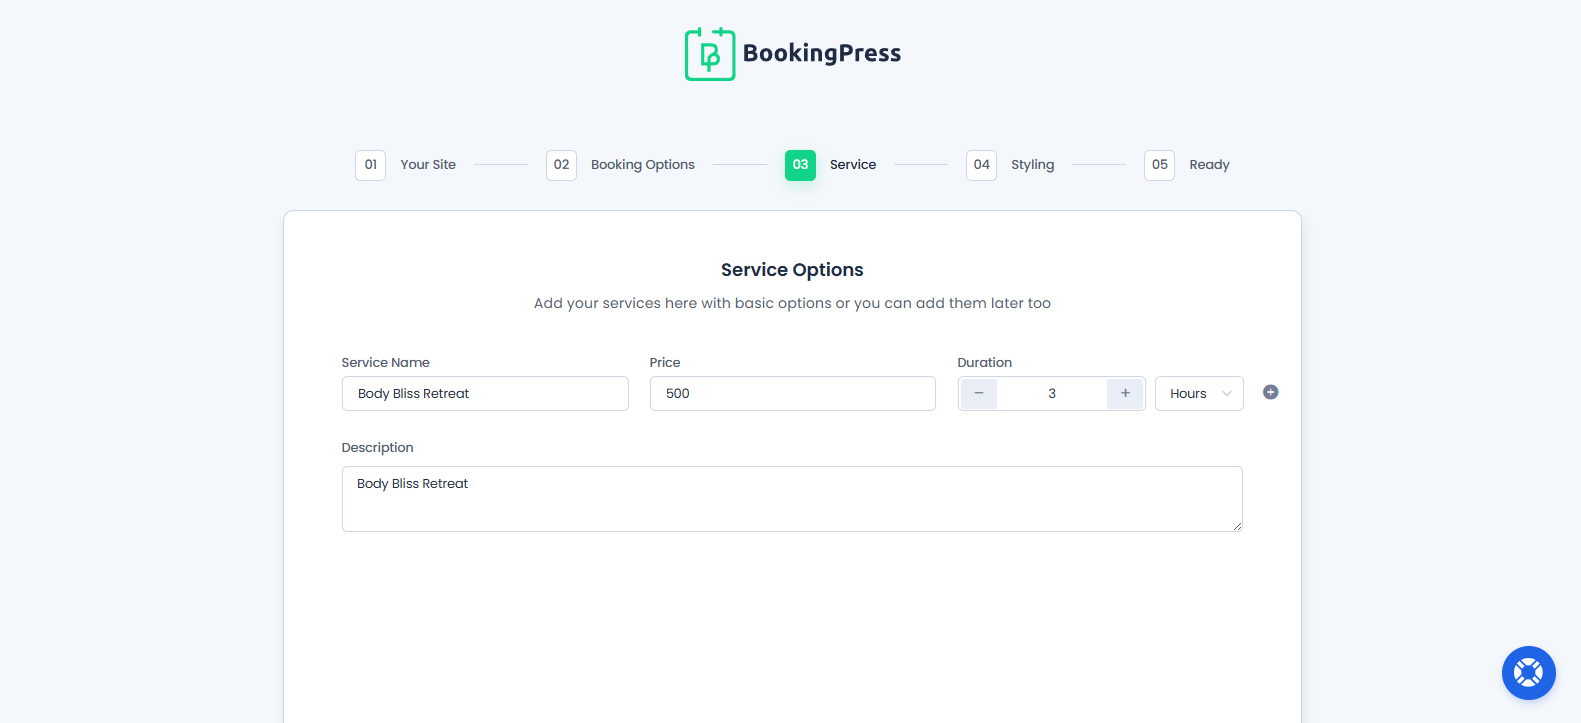Focus the Price field showing 500
Image resolution: width=1581 pixels, height=723 pixels.
792,394
